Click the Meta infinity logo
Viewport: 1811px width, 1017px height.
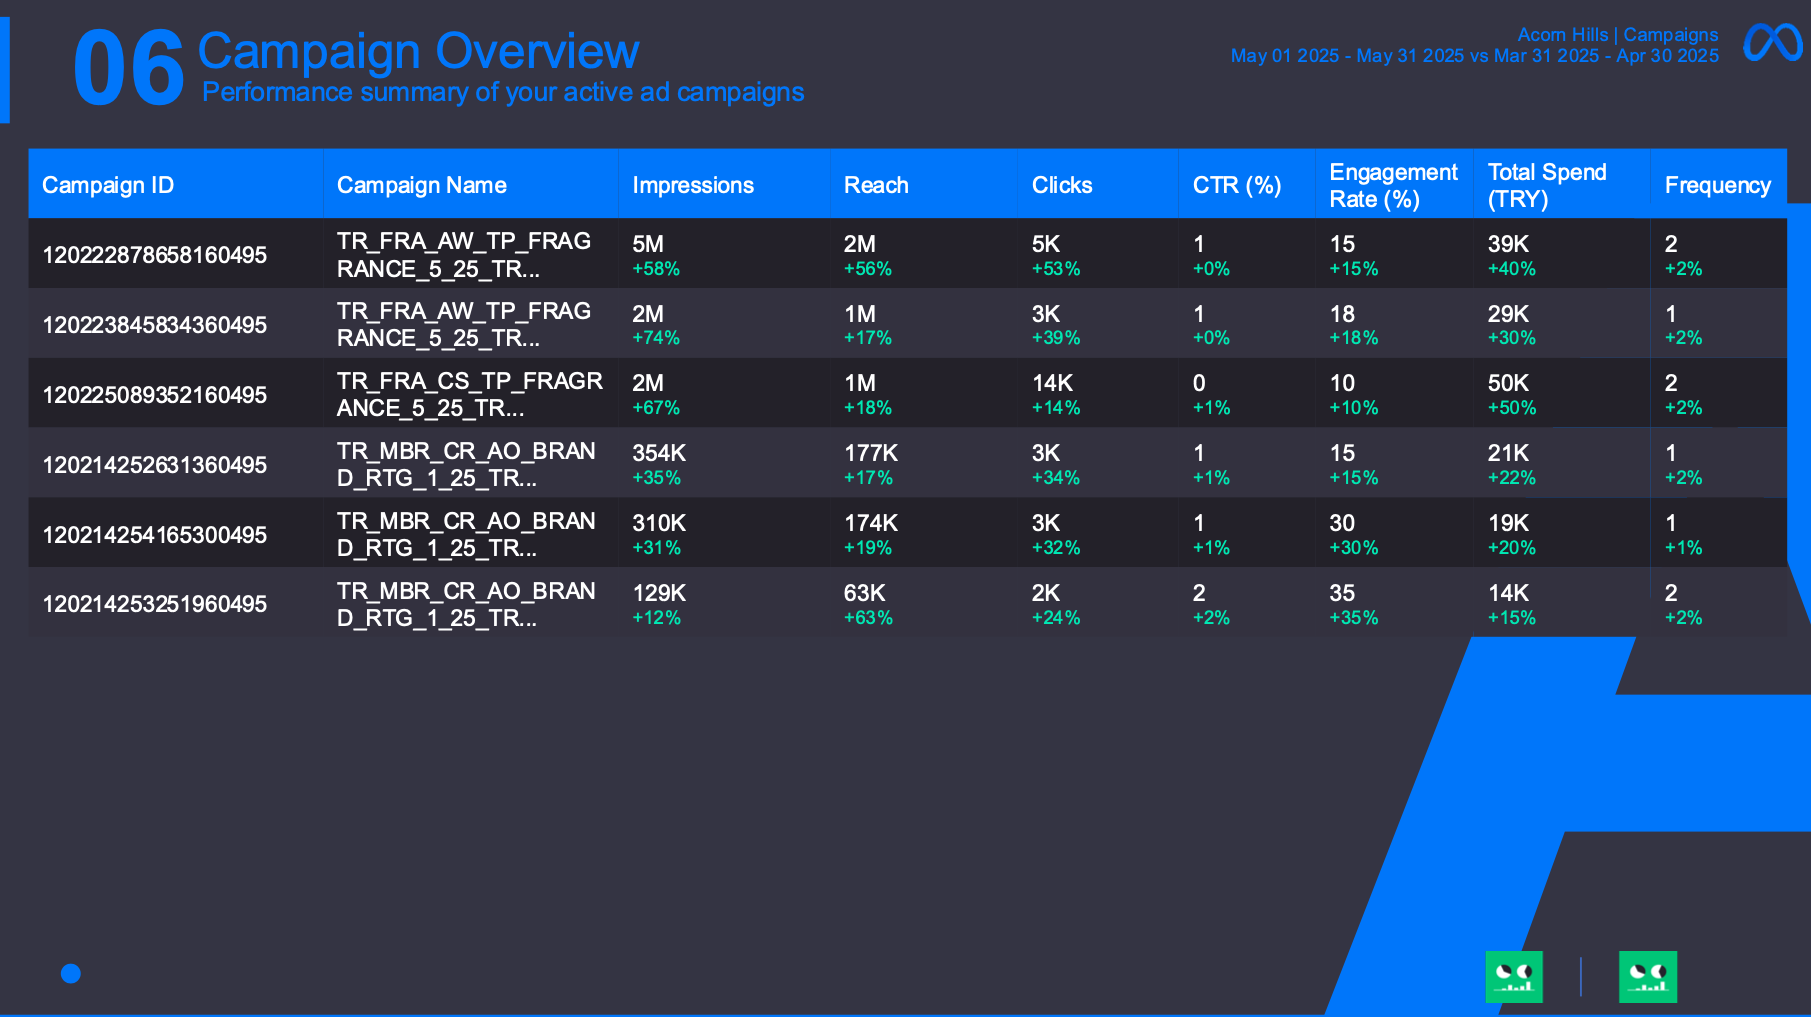pos(1772,43)
